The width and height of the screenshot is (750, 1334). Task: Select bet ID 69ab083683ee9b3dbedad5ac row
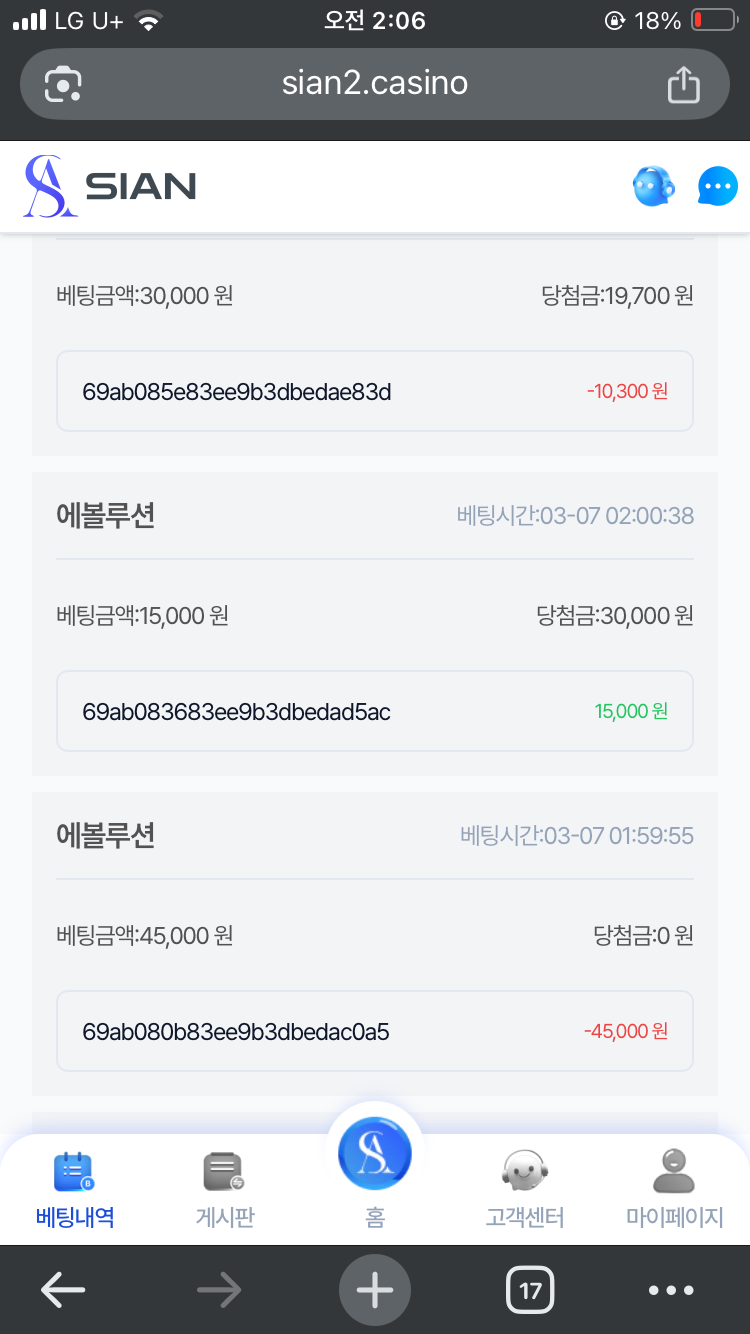point(375,711)
